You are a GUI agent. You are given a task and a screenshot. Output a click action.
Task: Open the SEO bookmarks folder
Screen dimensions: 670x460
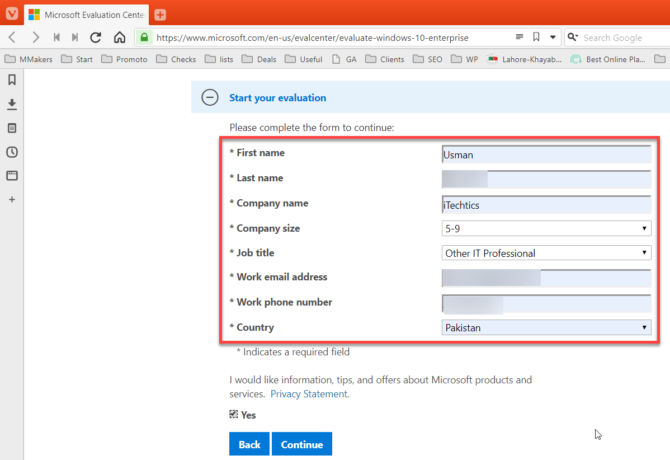[428, 59]
